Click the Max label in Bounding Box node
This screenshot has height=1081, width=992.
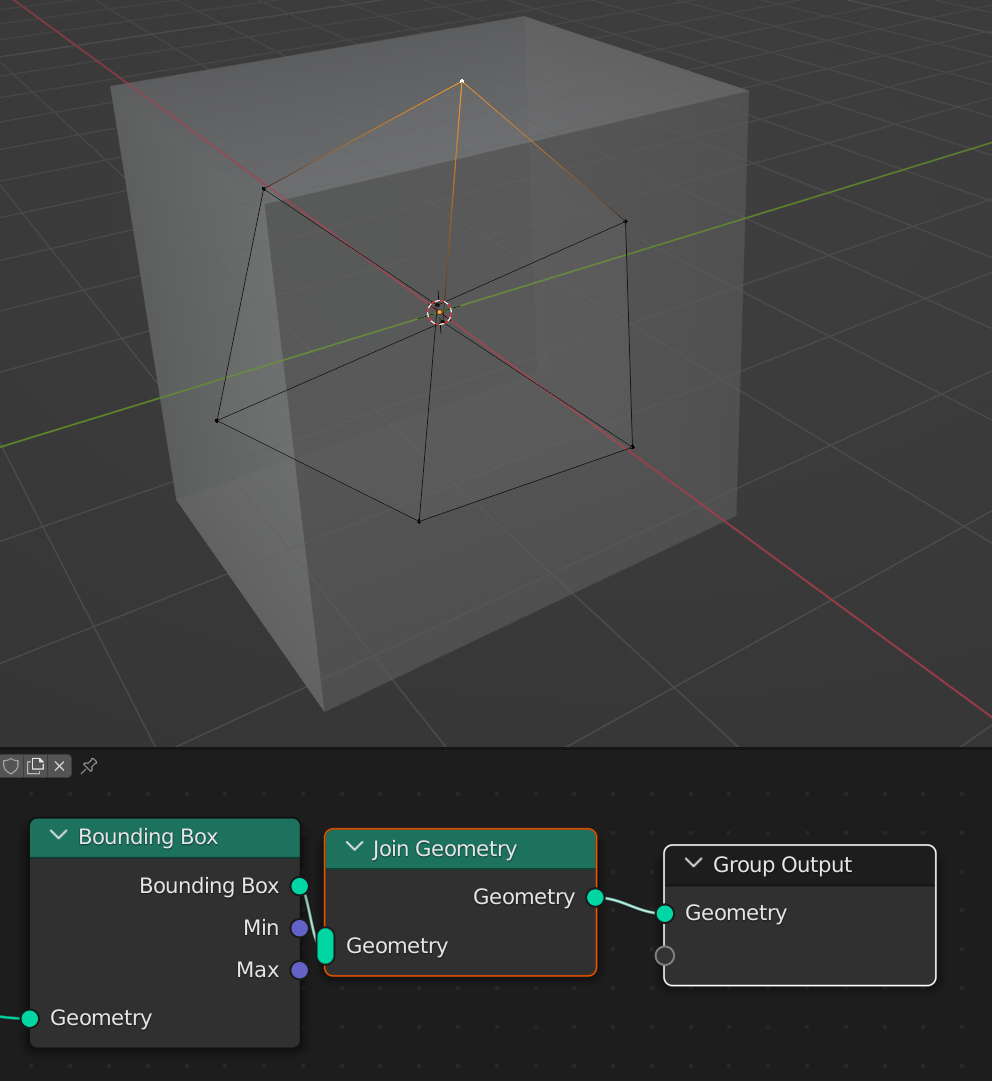[258, 970]
